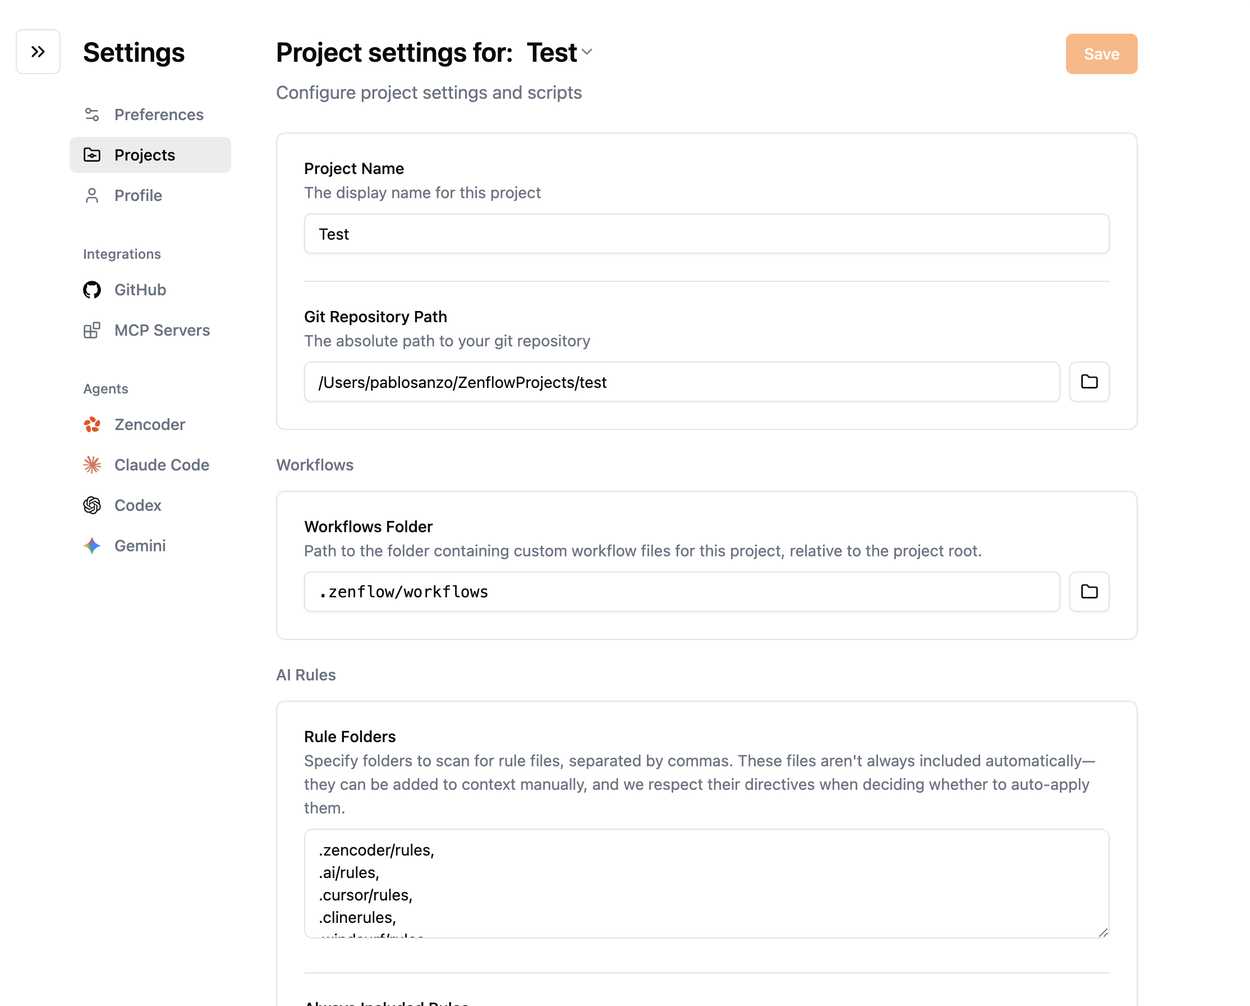Open GitHub integration settings
The width and height of the screenshot is (1250, 1006).
coord(138,289)
